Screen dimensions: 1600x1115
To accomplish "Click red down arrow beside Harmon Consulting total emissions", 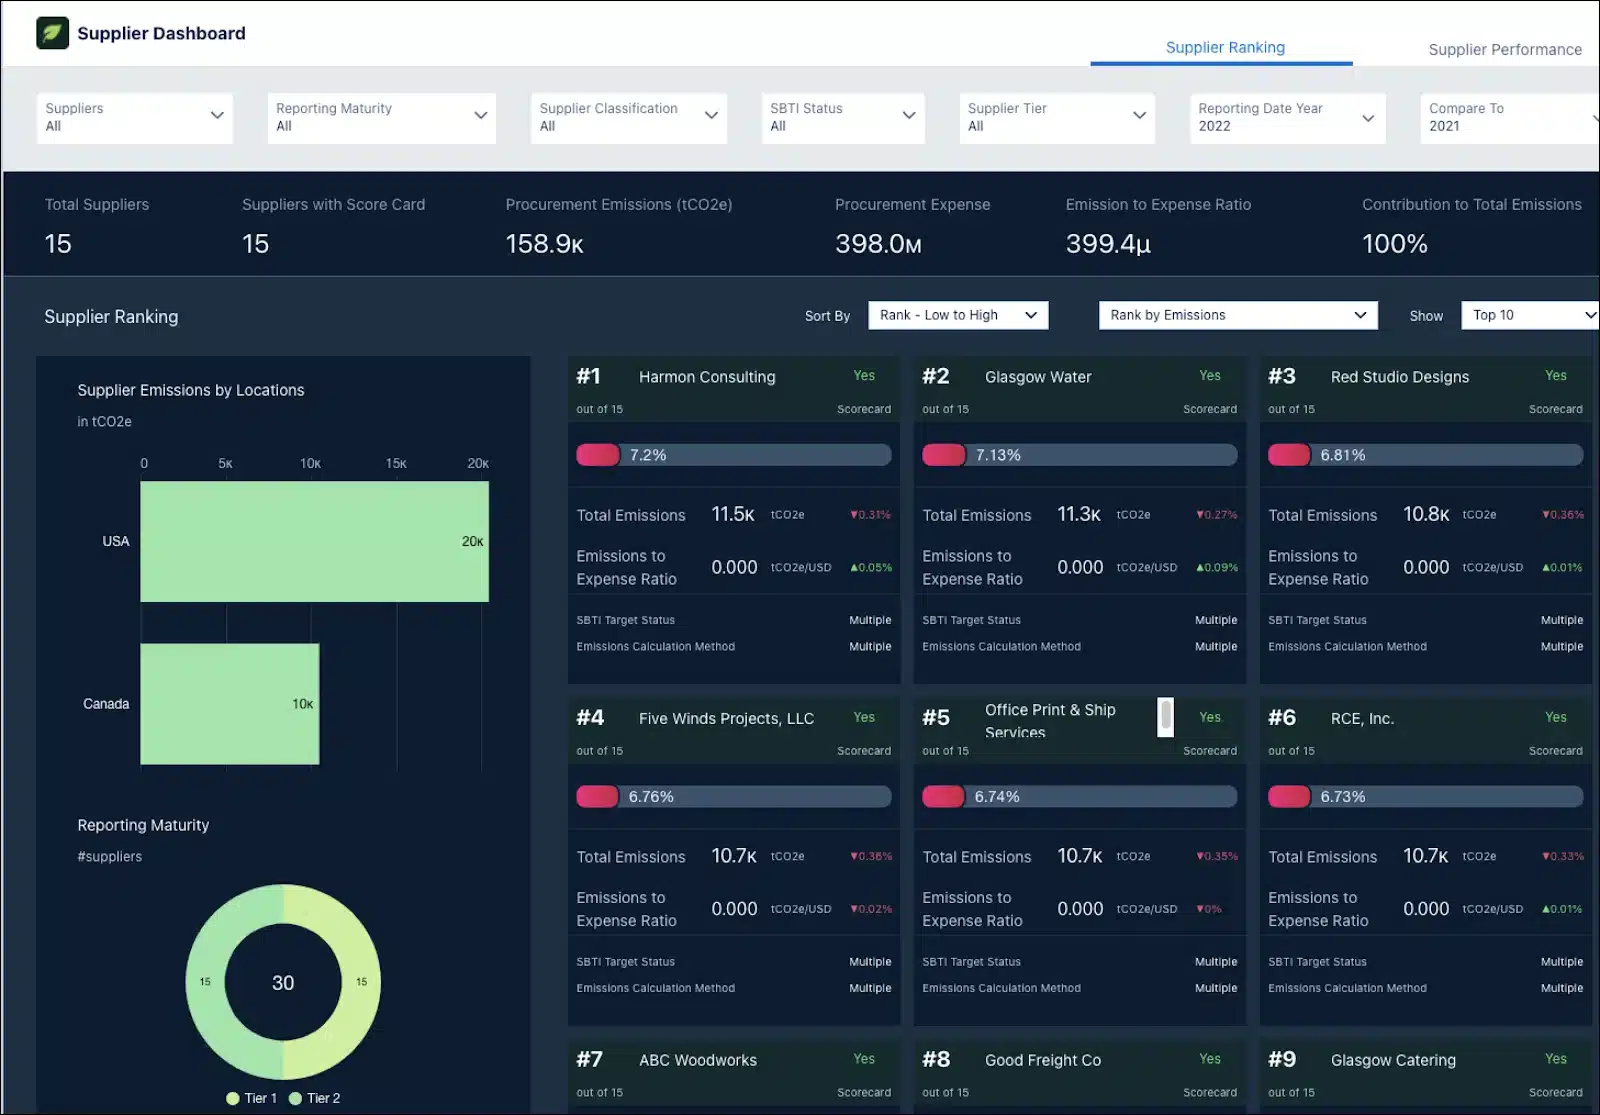I will [x=854, y=515].
